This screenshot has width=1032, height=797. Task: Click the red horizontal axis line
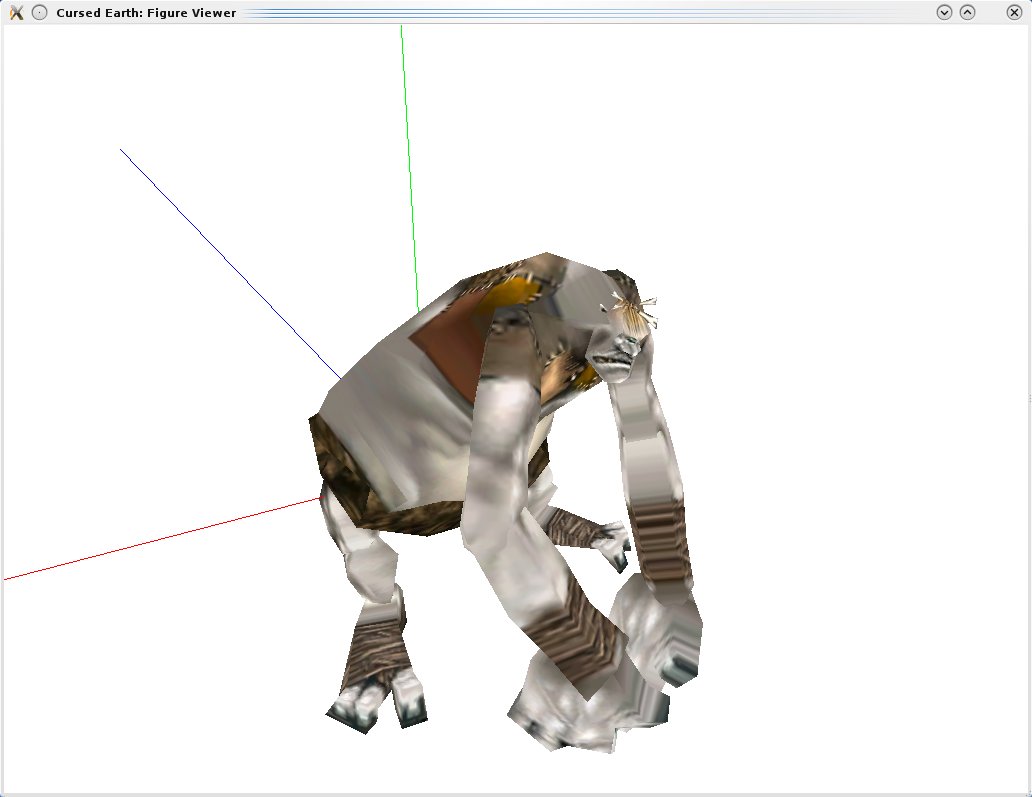point(150,544)
